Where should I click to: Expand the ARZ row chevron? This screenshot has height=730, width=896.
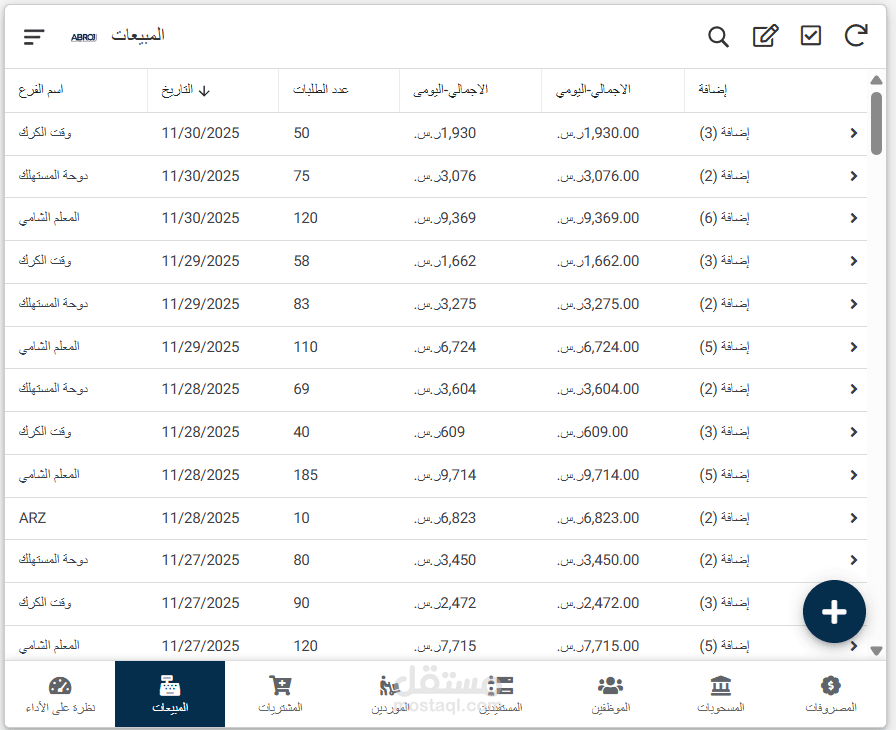click(x=854, y=518)
